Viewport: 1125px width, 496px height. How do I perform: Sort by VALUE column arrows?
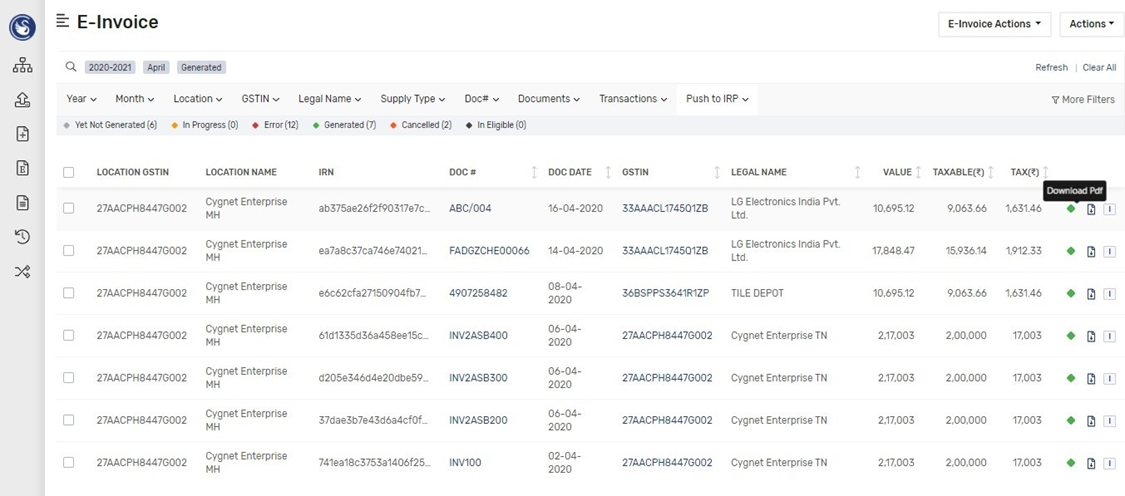pyautogui.click(x=918, y=172)
